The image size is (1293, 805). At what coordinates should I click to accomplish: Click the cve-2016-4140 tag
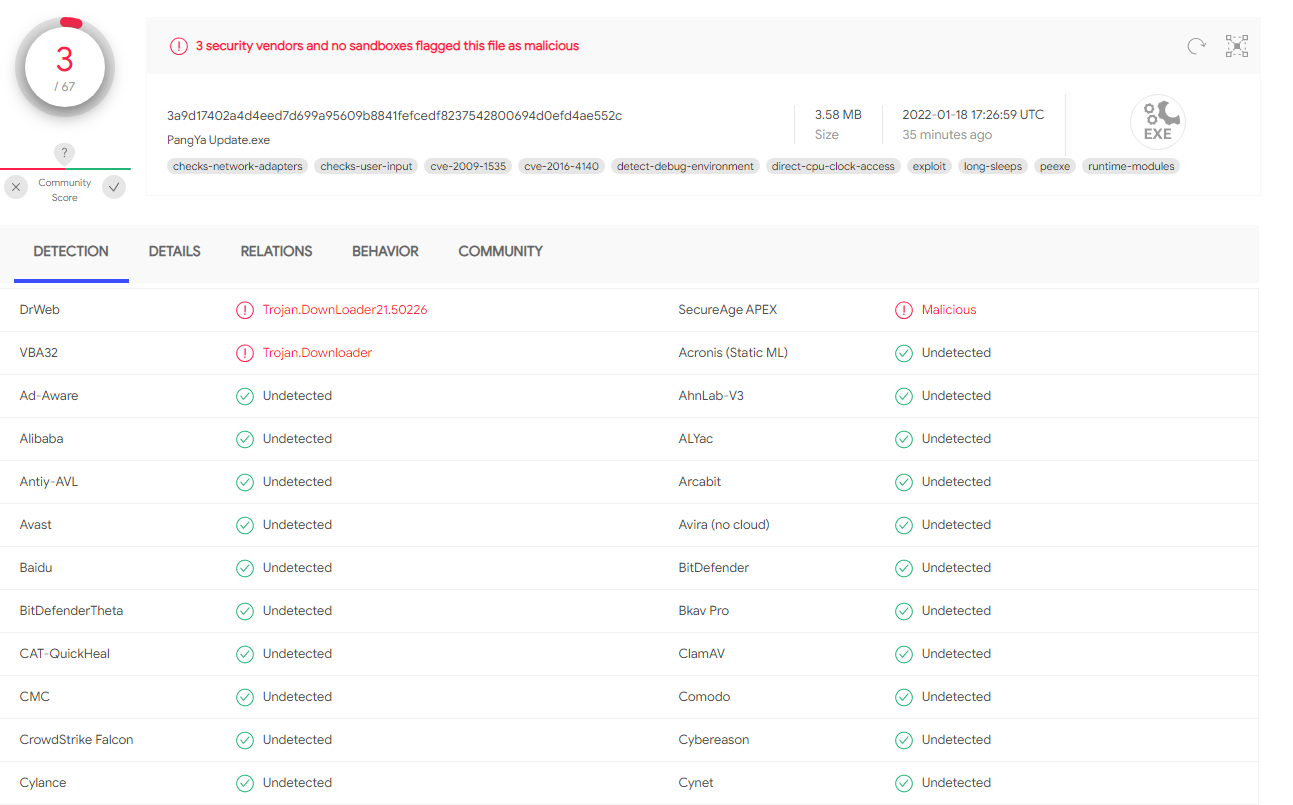tap(562, 166)
